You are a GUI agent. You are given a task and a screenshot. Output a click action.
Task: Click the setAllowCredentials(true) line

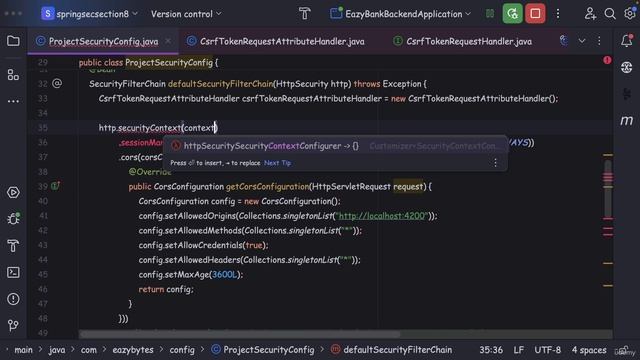coord(203,245)
